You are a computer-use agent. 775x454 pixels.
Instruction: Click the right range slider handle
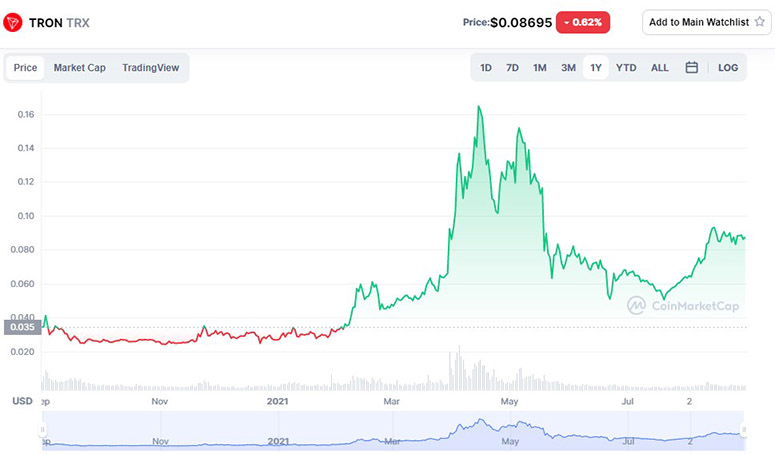(x=743, y=429)
